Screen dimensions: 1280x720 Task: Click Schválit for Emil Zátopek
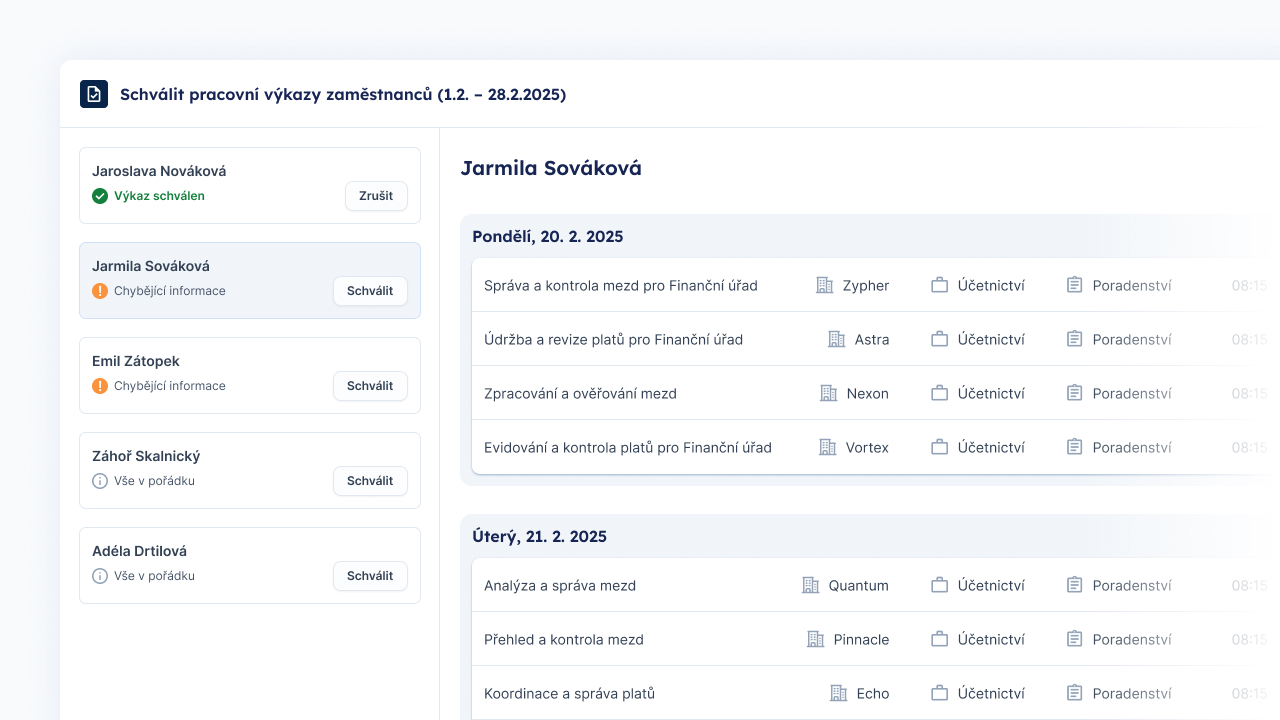coord(370,385)
